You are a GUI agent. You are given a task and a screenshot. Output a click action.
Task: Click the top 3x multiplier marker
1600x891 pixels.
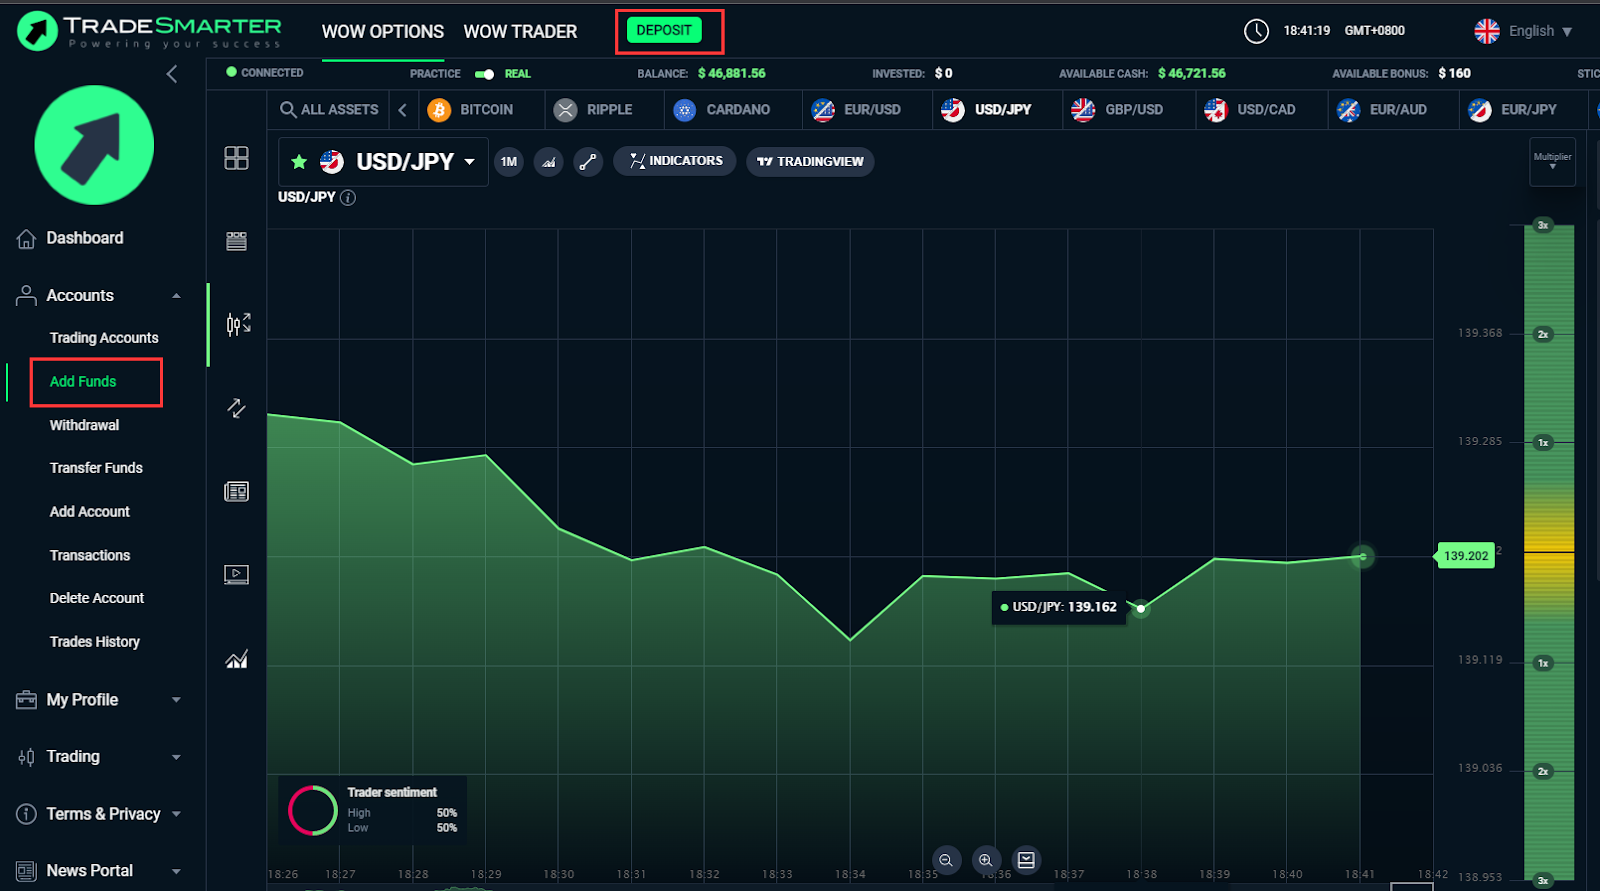1543,225
